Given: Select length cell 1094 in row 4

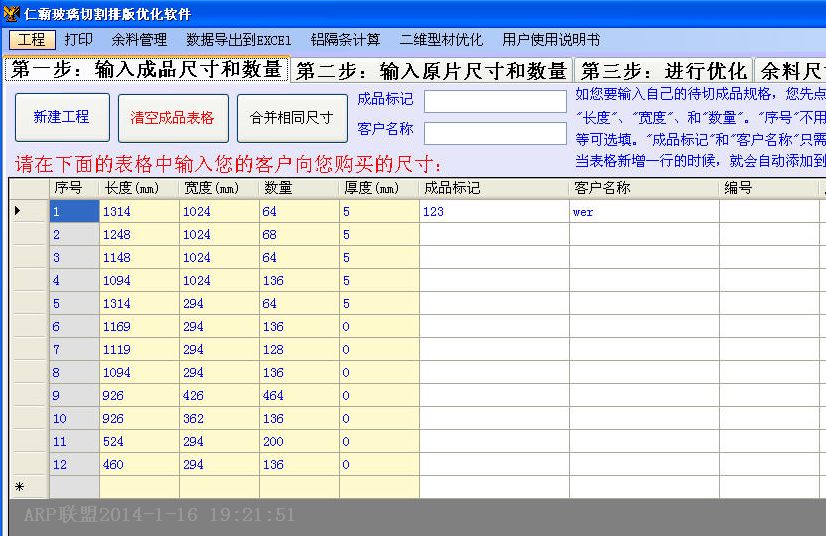Looking at the screenshot, I should click(139, 280).
